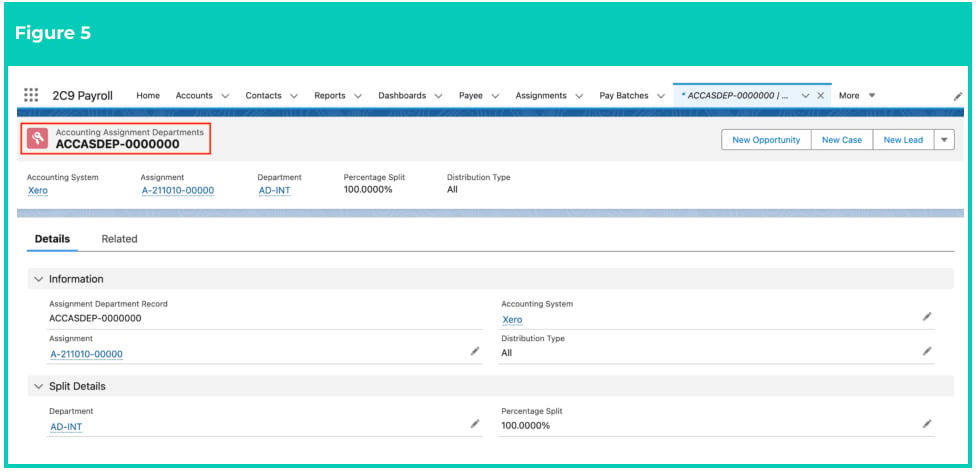This screenshot has width=976, height=472.
Task: Click the New Lead button
Action: pos(903,139)
